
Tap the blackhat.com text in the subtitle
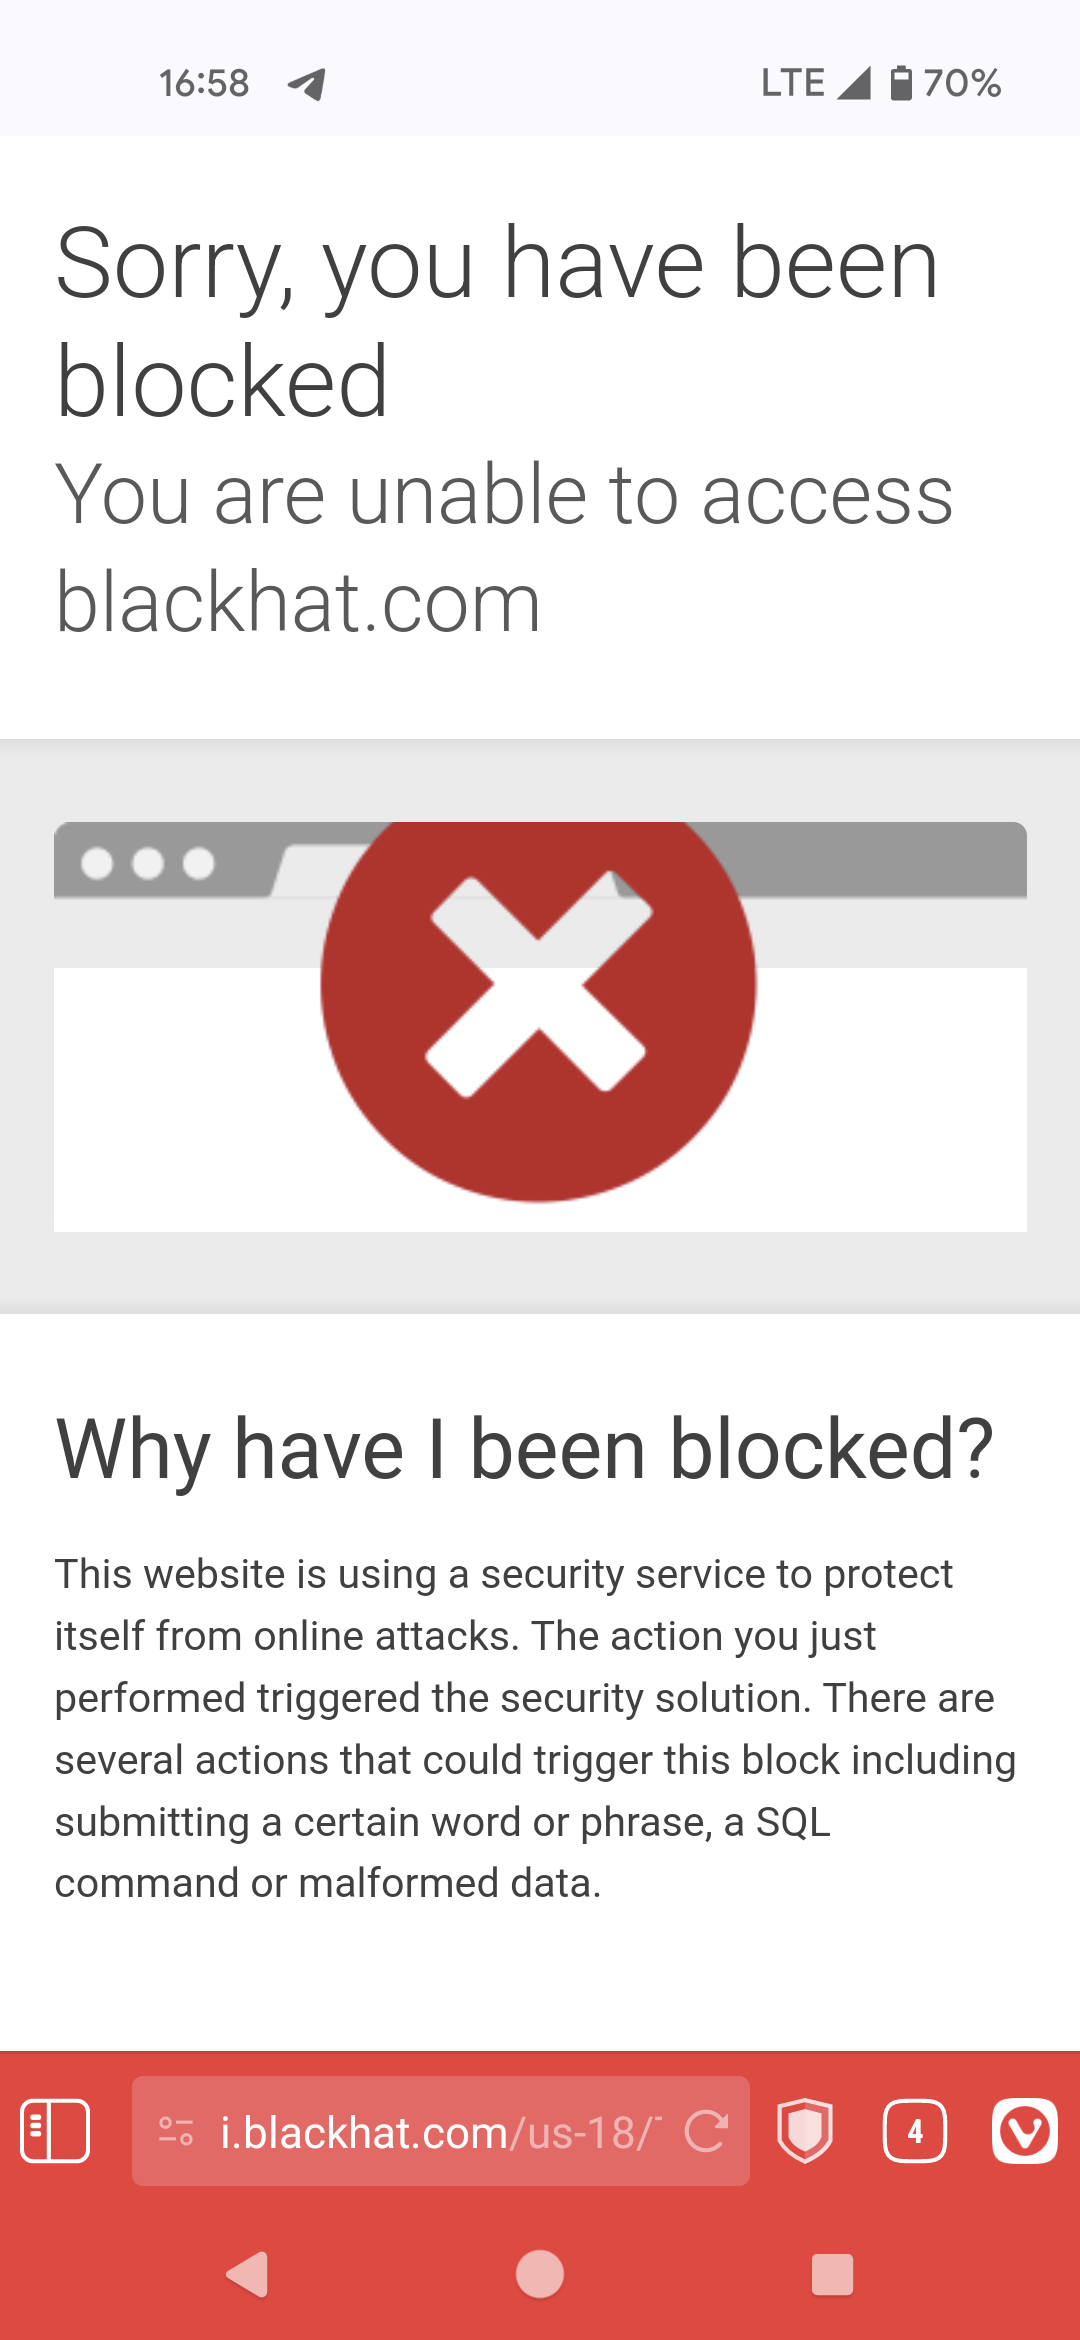click(x=298, y=602)
